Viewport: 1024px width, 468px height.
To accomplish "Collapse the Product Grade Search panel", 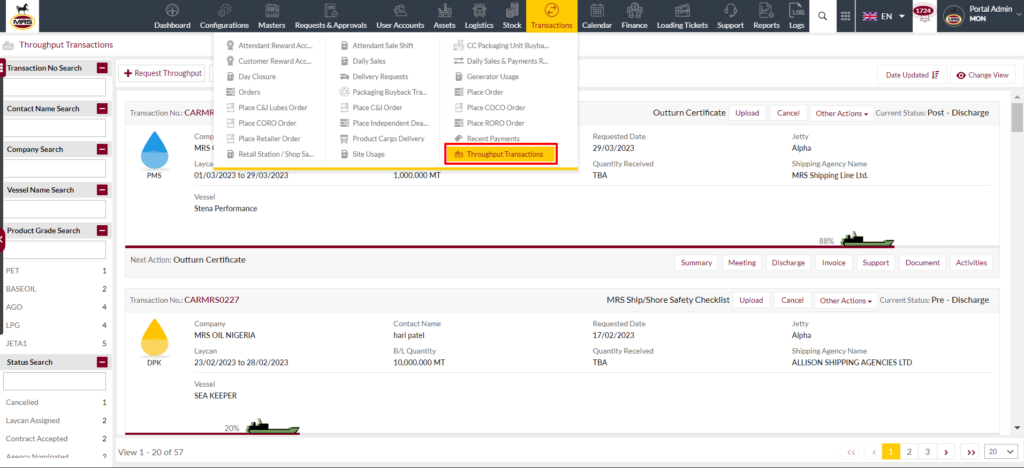I will (102, 230).
